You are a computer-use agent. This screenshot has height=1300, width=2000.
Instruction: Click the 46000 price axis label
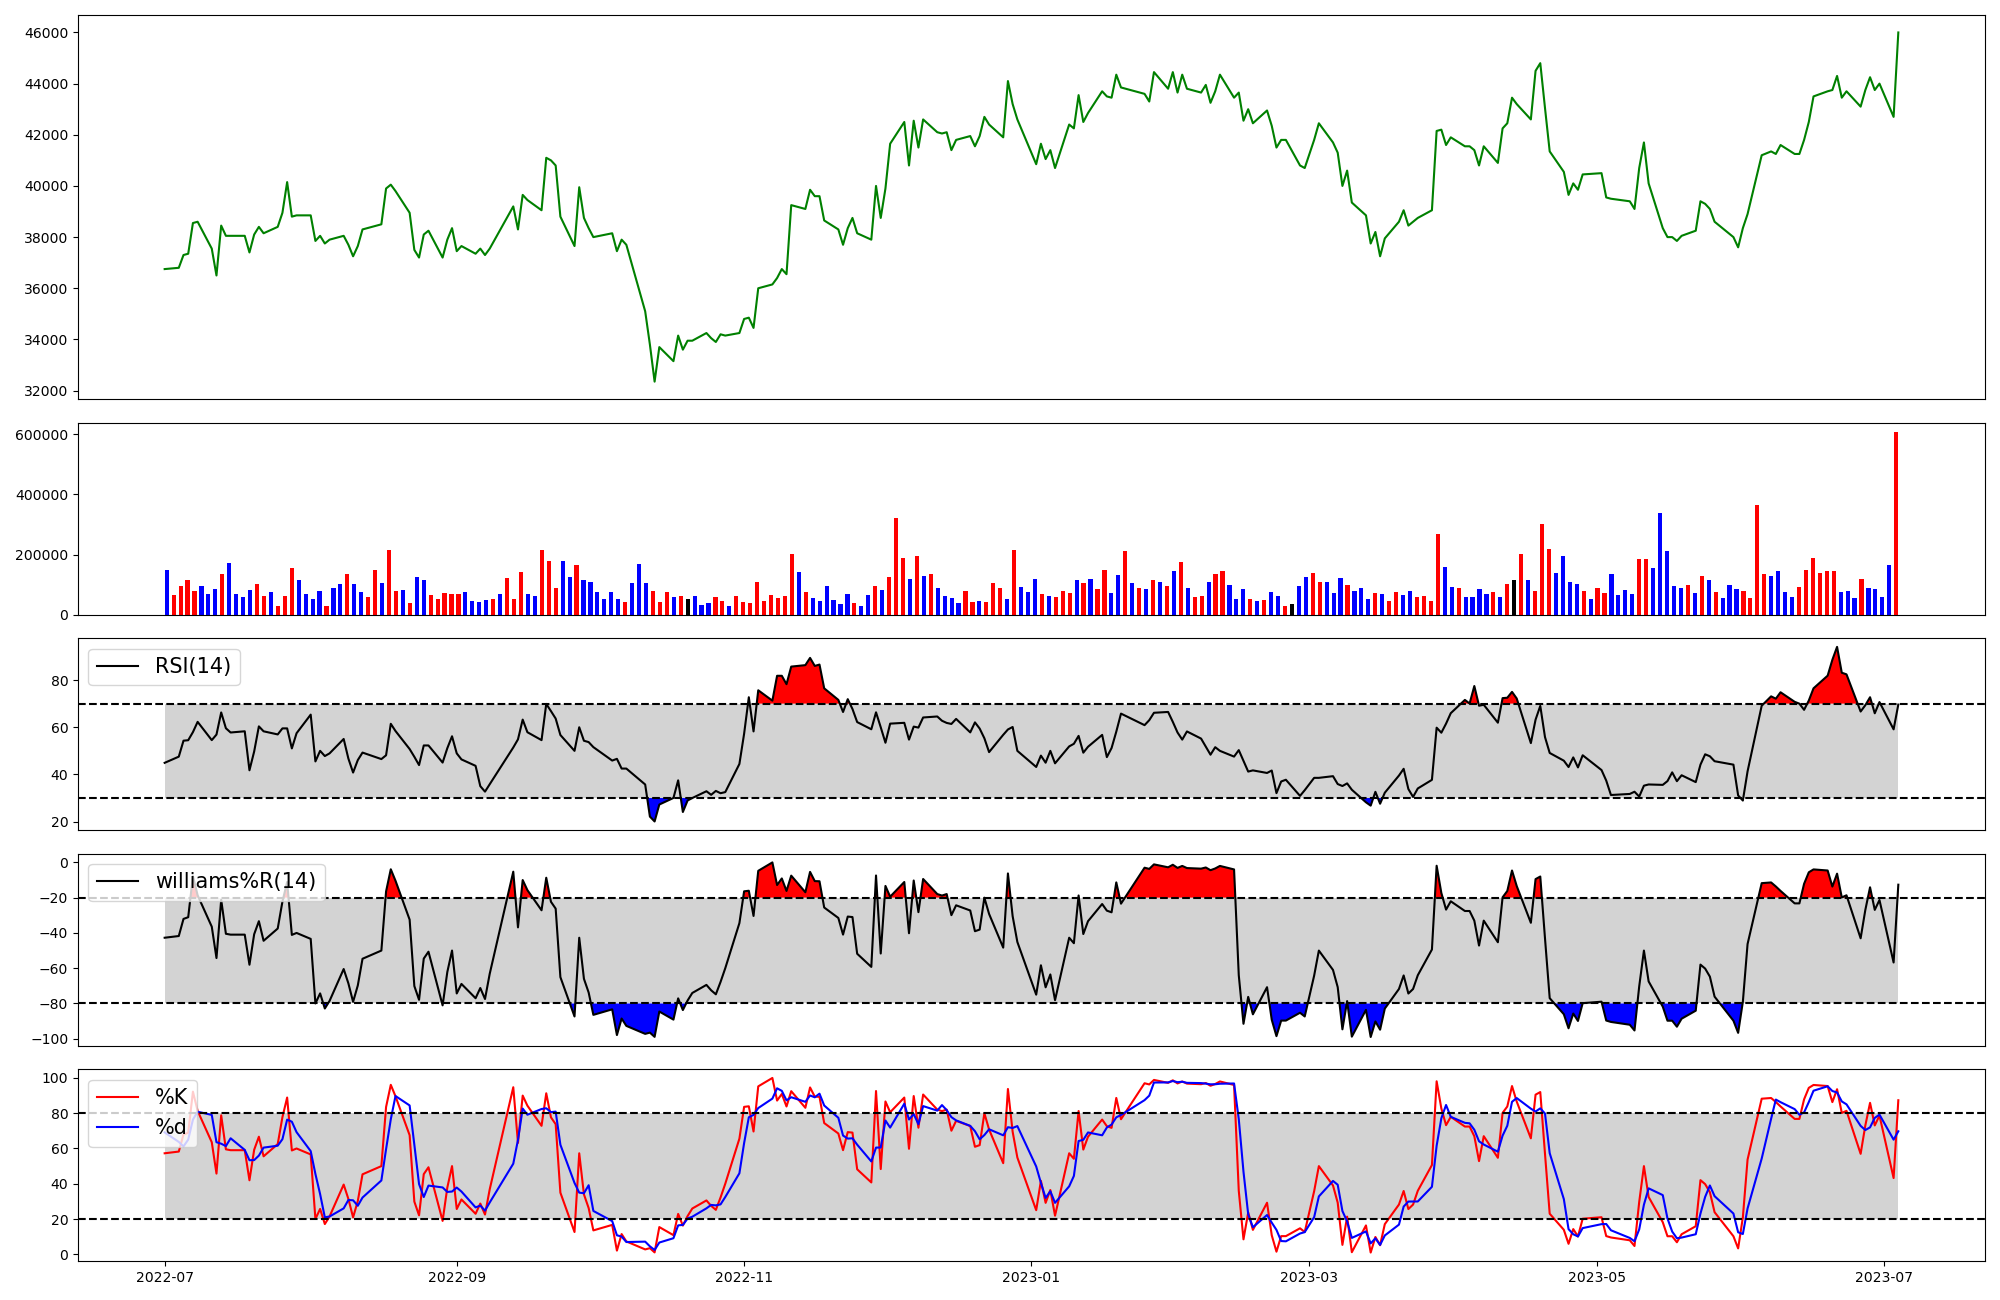(48, 33)
